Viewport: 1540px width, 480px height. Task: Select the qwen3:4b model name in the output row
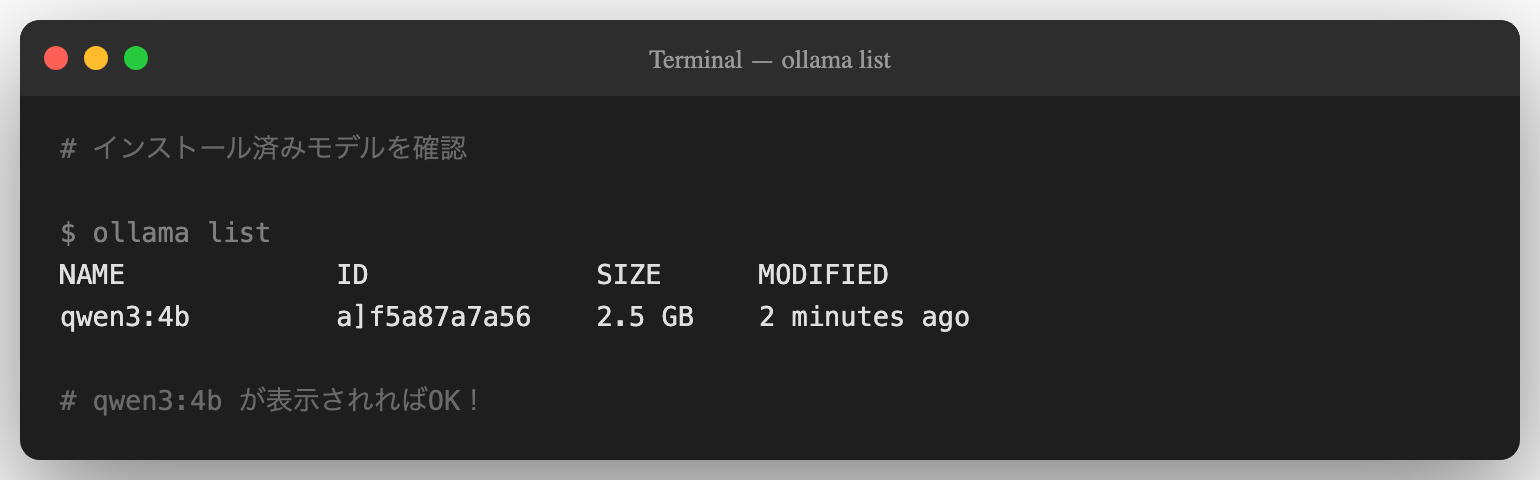tap(125, 318)
